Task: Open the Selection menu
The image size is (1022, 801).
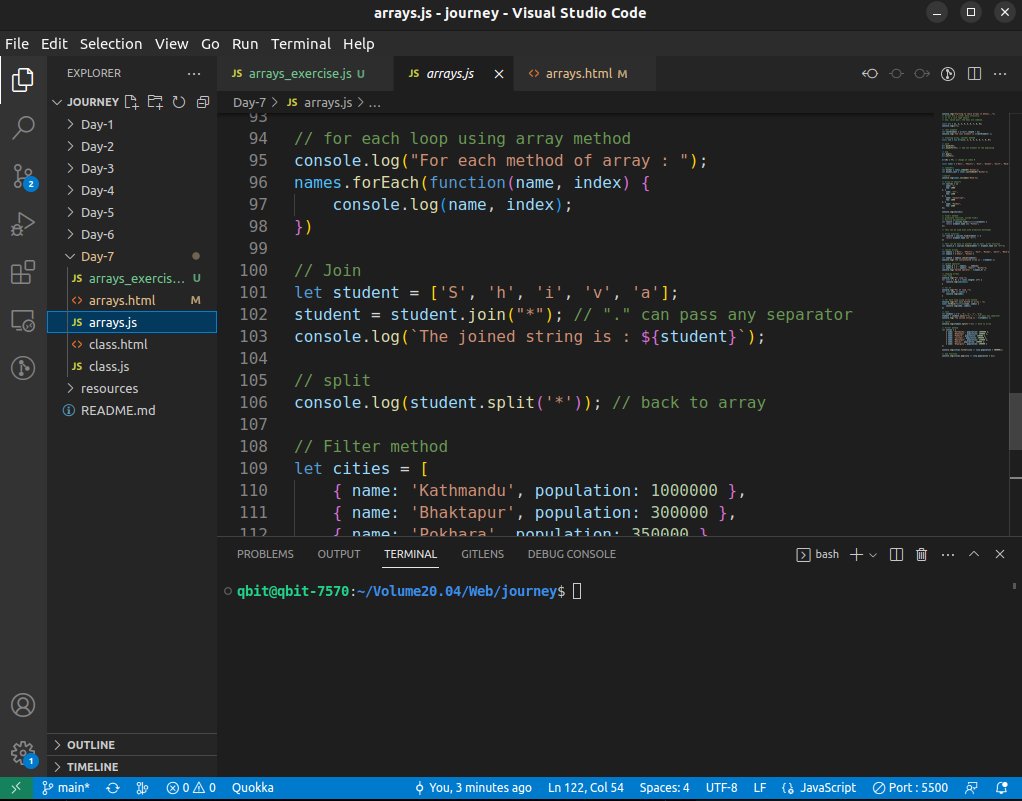Action: [111, 44]
